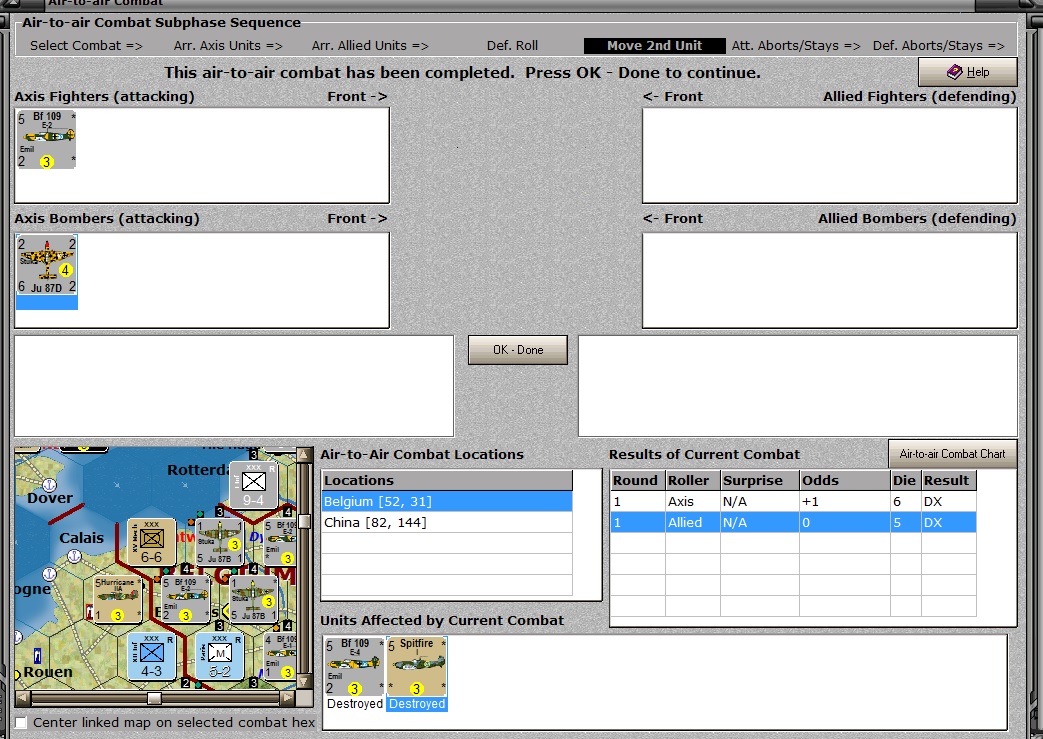Click the Bf 109 E-1 counter on map
The image size is (1043, 739).
click(x=281, y=657)
